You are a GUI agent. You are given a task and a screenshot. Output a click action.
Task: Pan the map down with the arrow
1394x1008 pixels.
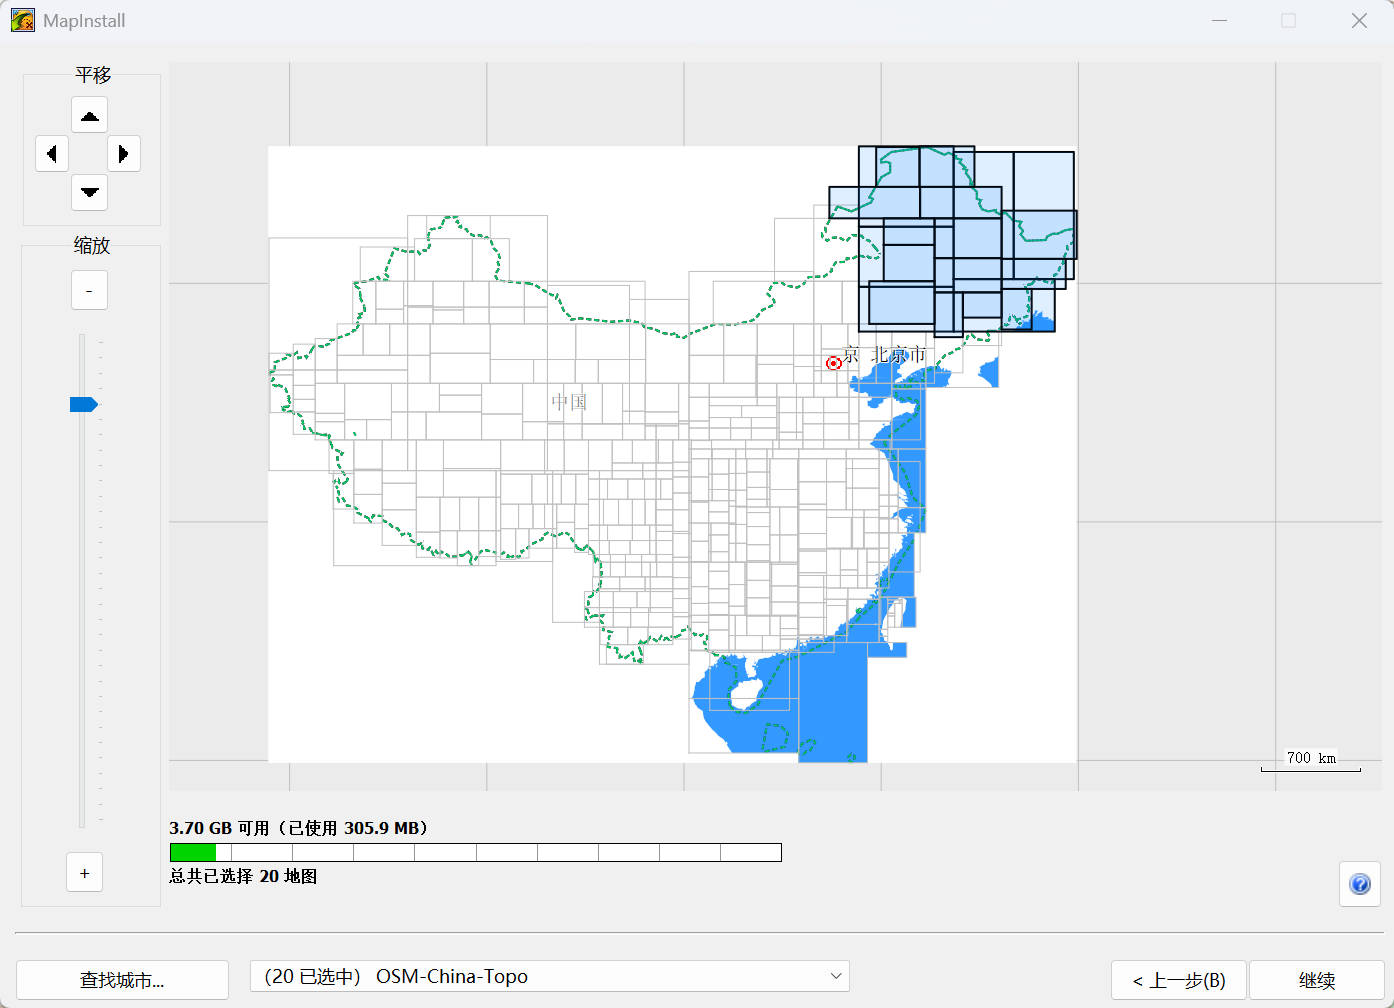[89, 192]
